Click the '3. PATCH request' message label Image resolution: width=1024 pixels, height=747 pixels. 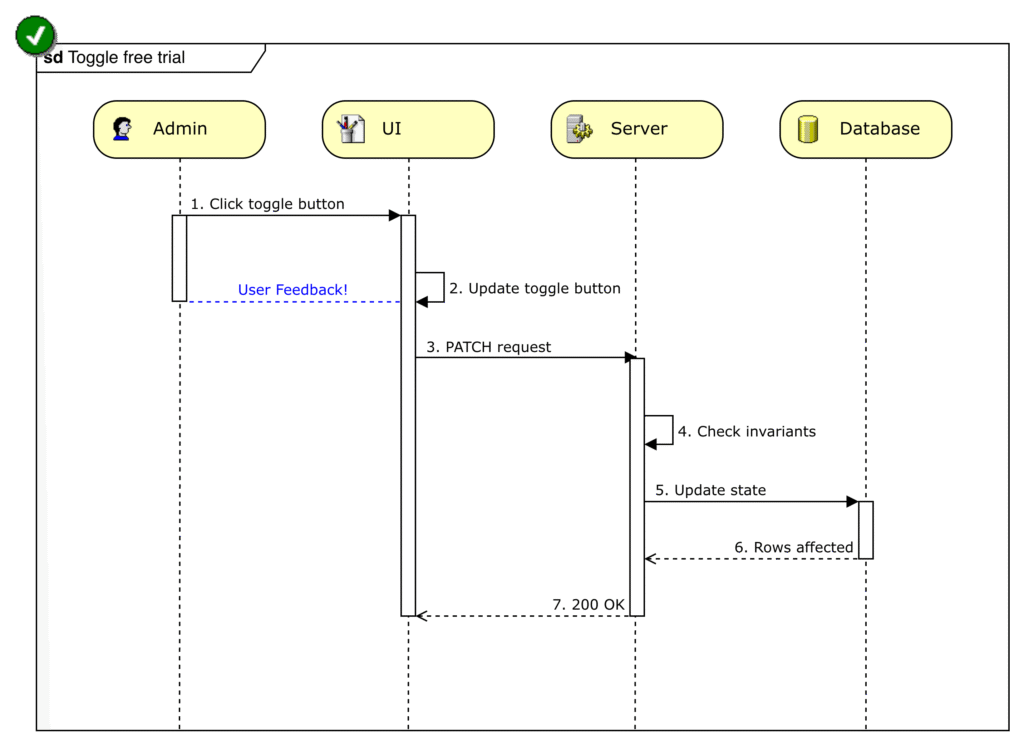coord(489,347)
